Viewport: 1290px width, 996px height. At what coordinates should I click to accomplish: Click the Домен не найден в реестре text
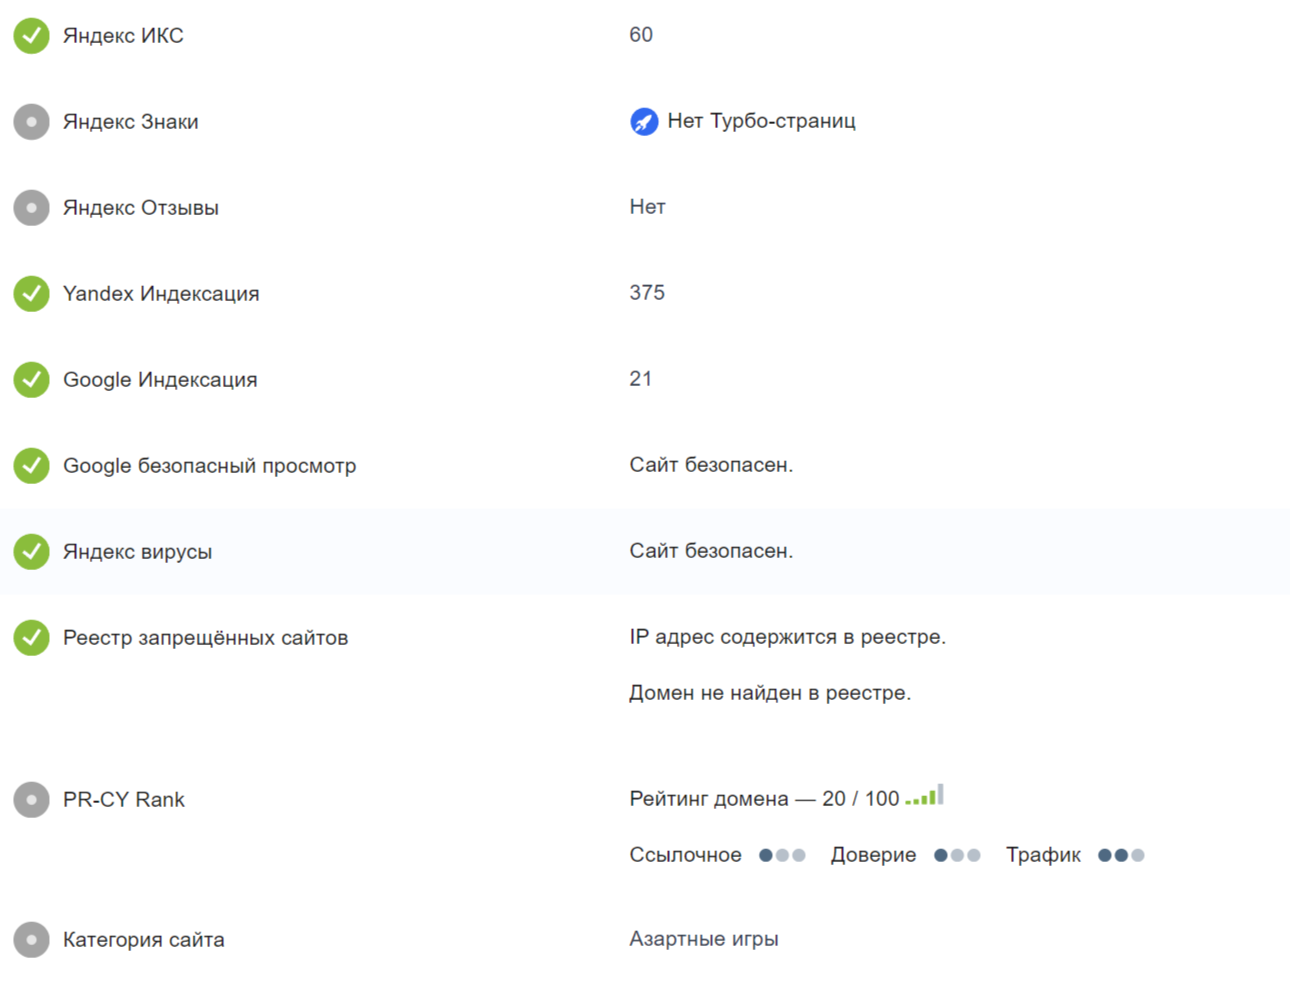click(x=770, y=693)
